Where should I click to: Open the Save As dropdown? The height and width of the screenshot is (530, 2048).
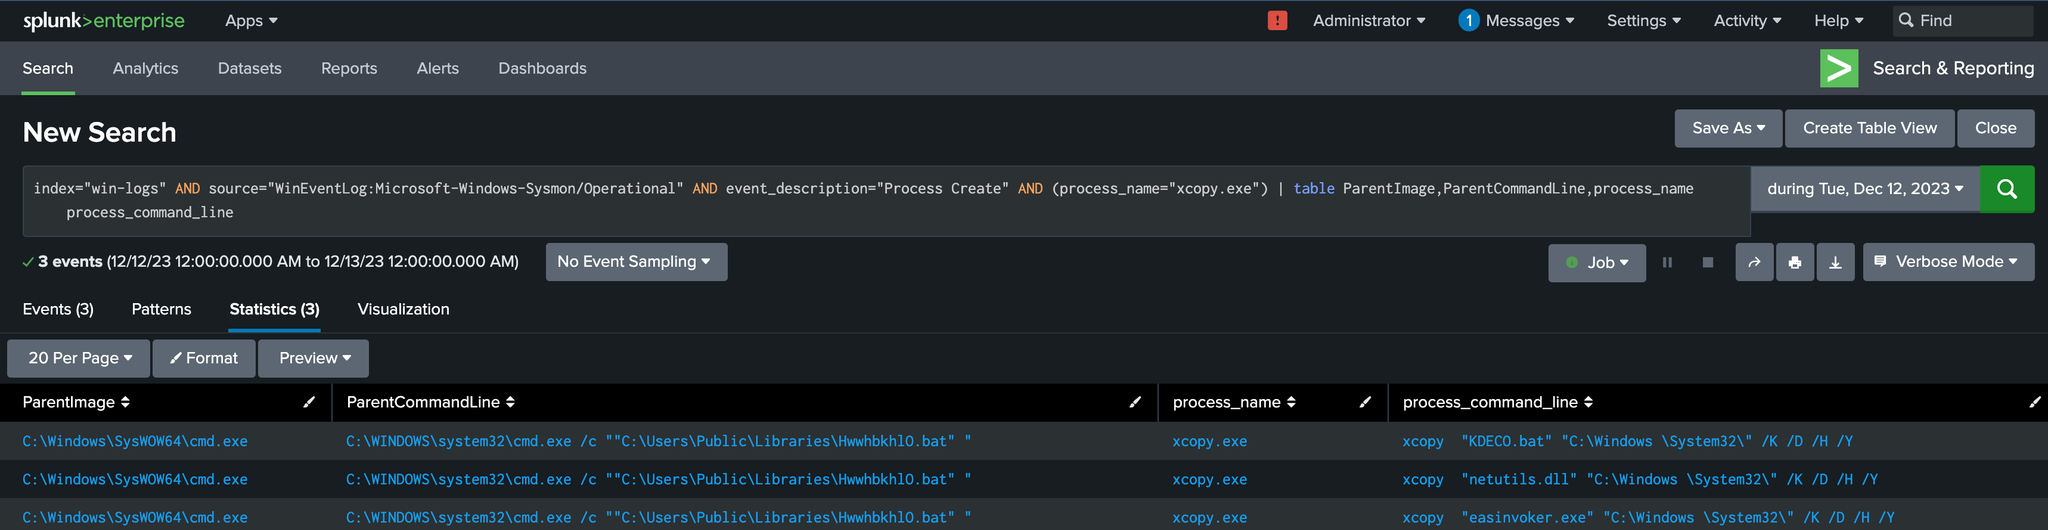[x=1728, y=128]
